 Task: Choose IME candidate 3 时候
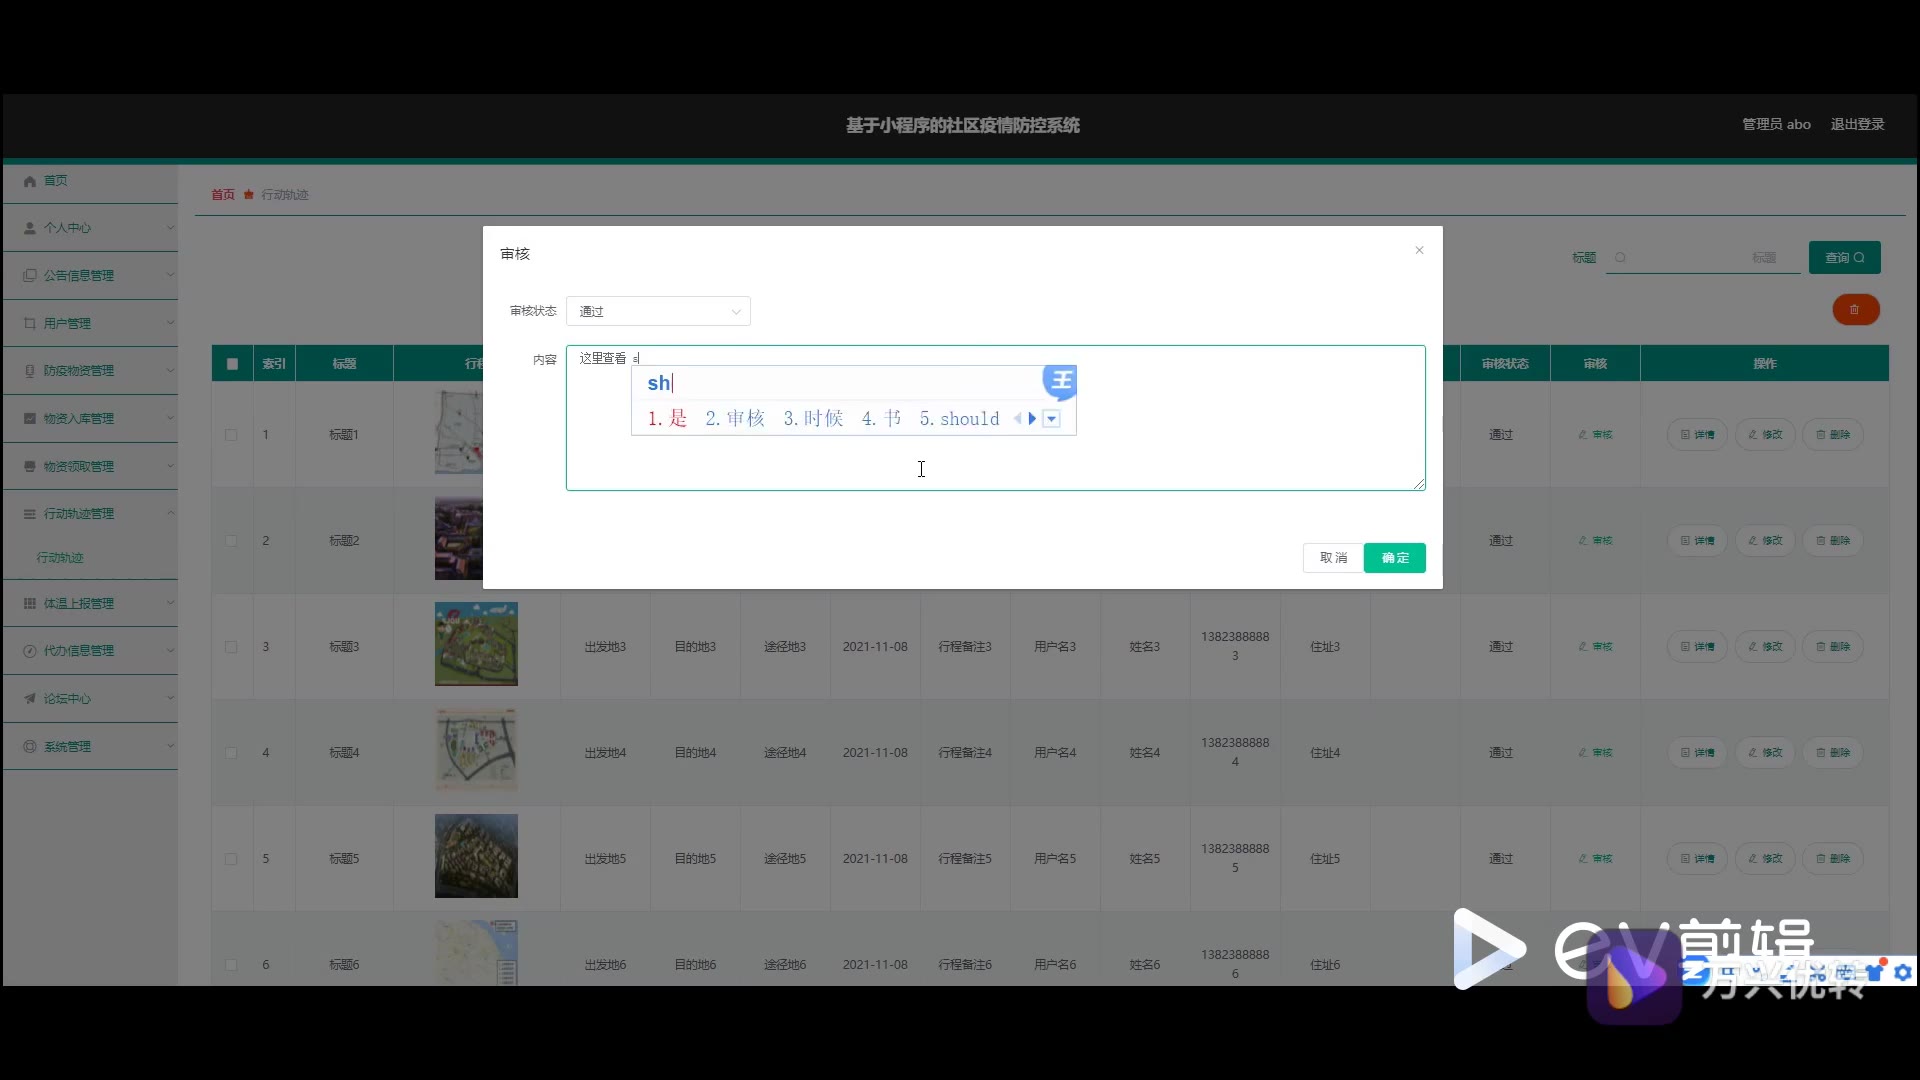813,419
